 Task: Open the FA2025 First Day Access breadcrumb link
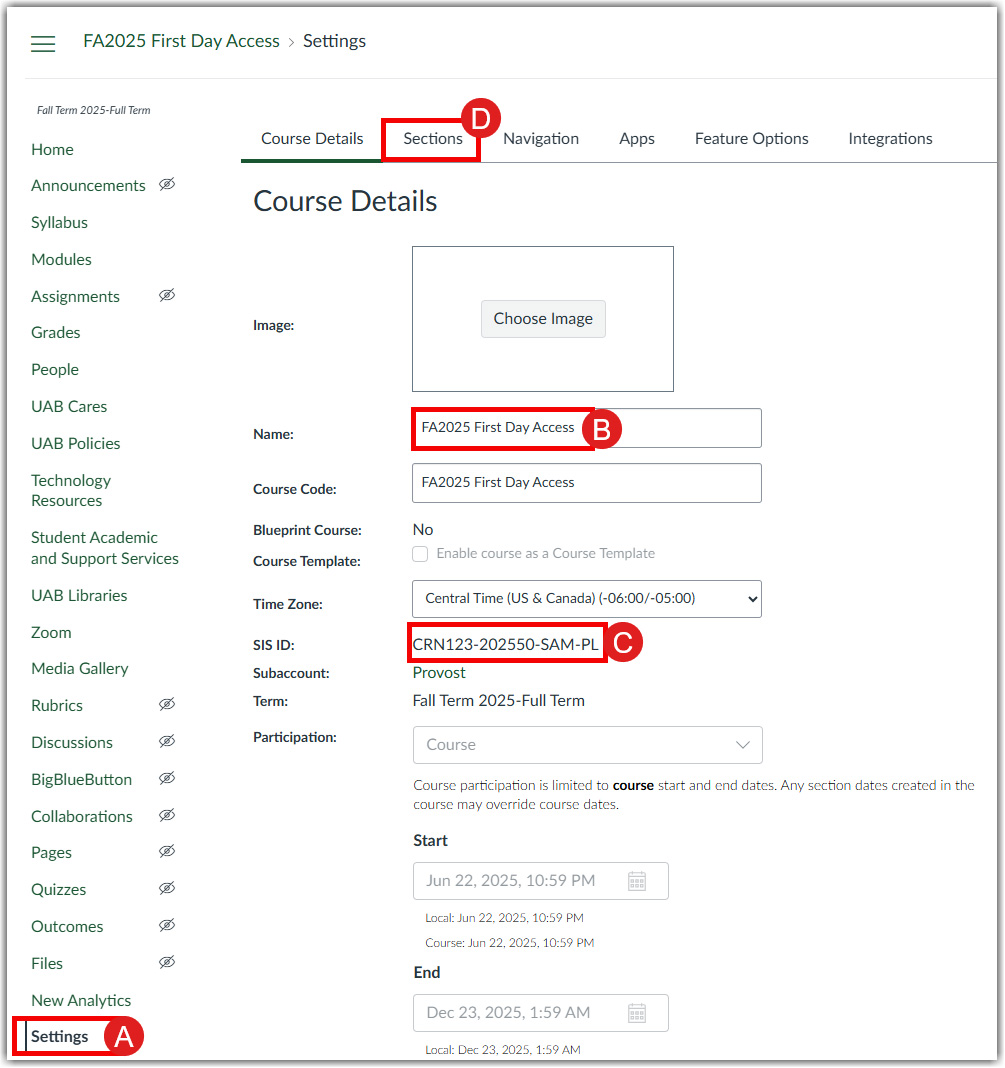pyautogui.click(x=181, y=41)
